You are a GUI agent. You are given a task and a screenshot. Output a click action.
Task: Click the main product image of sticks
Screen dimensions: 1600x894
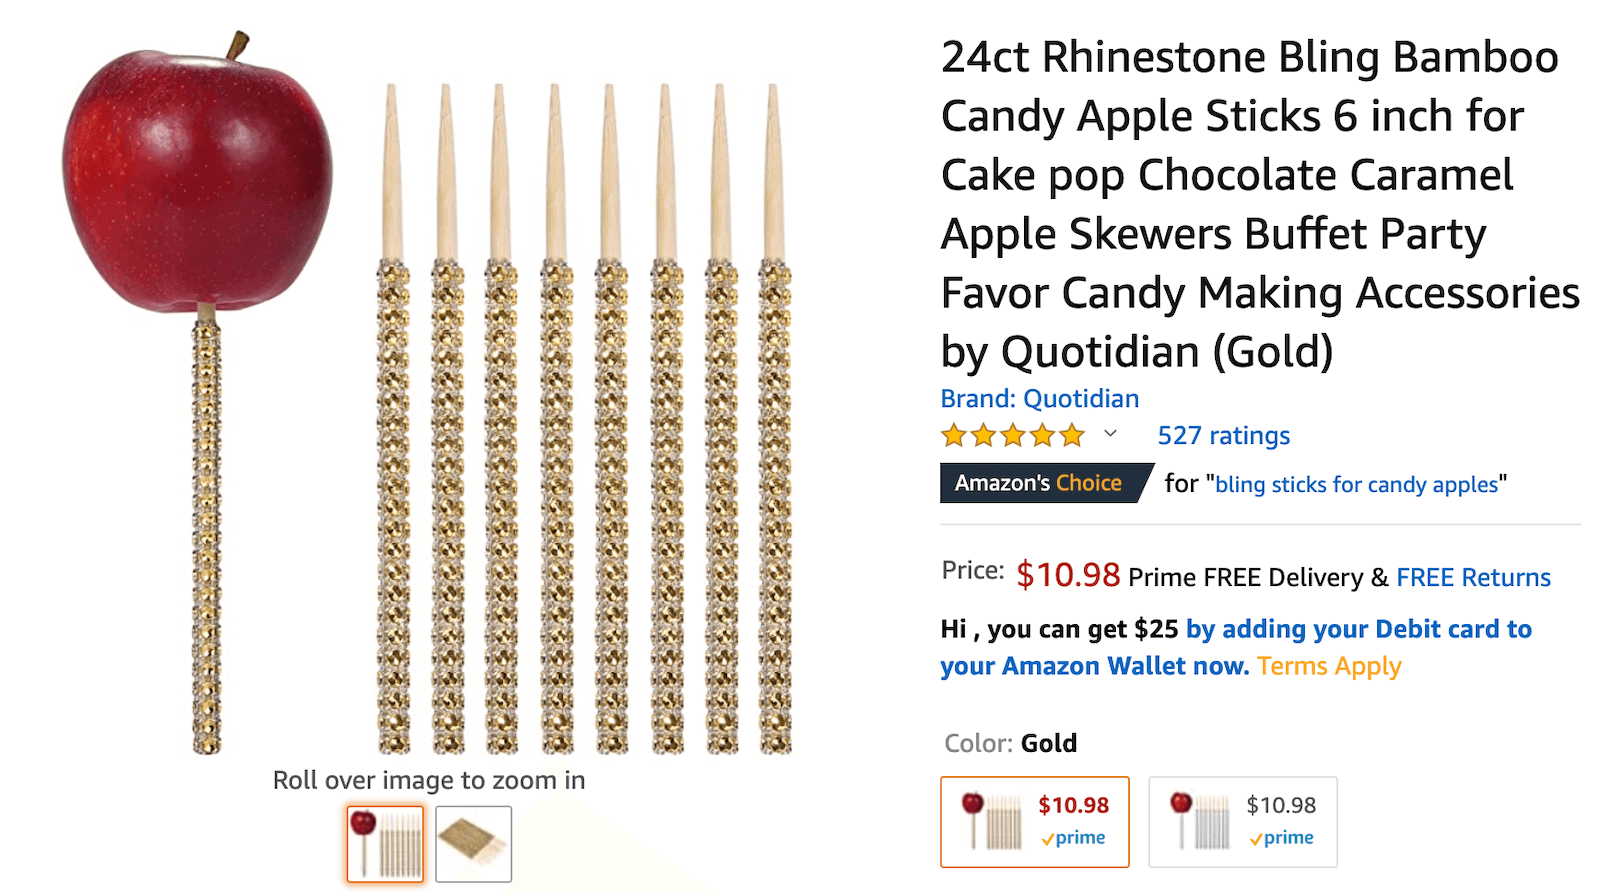tap(585, 418)
